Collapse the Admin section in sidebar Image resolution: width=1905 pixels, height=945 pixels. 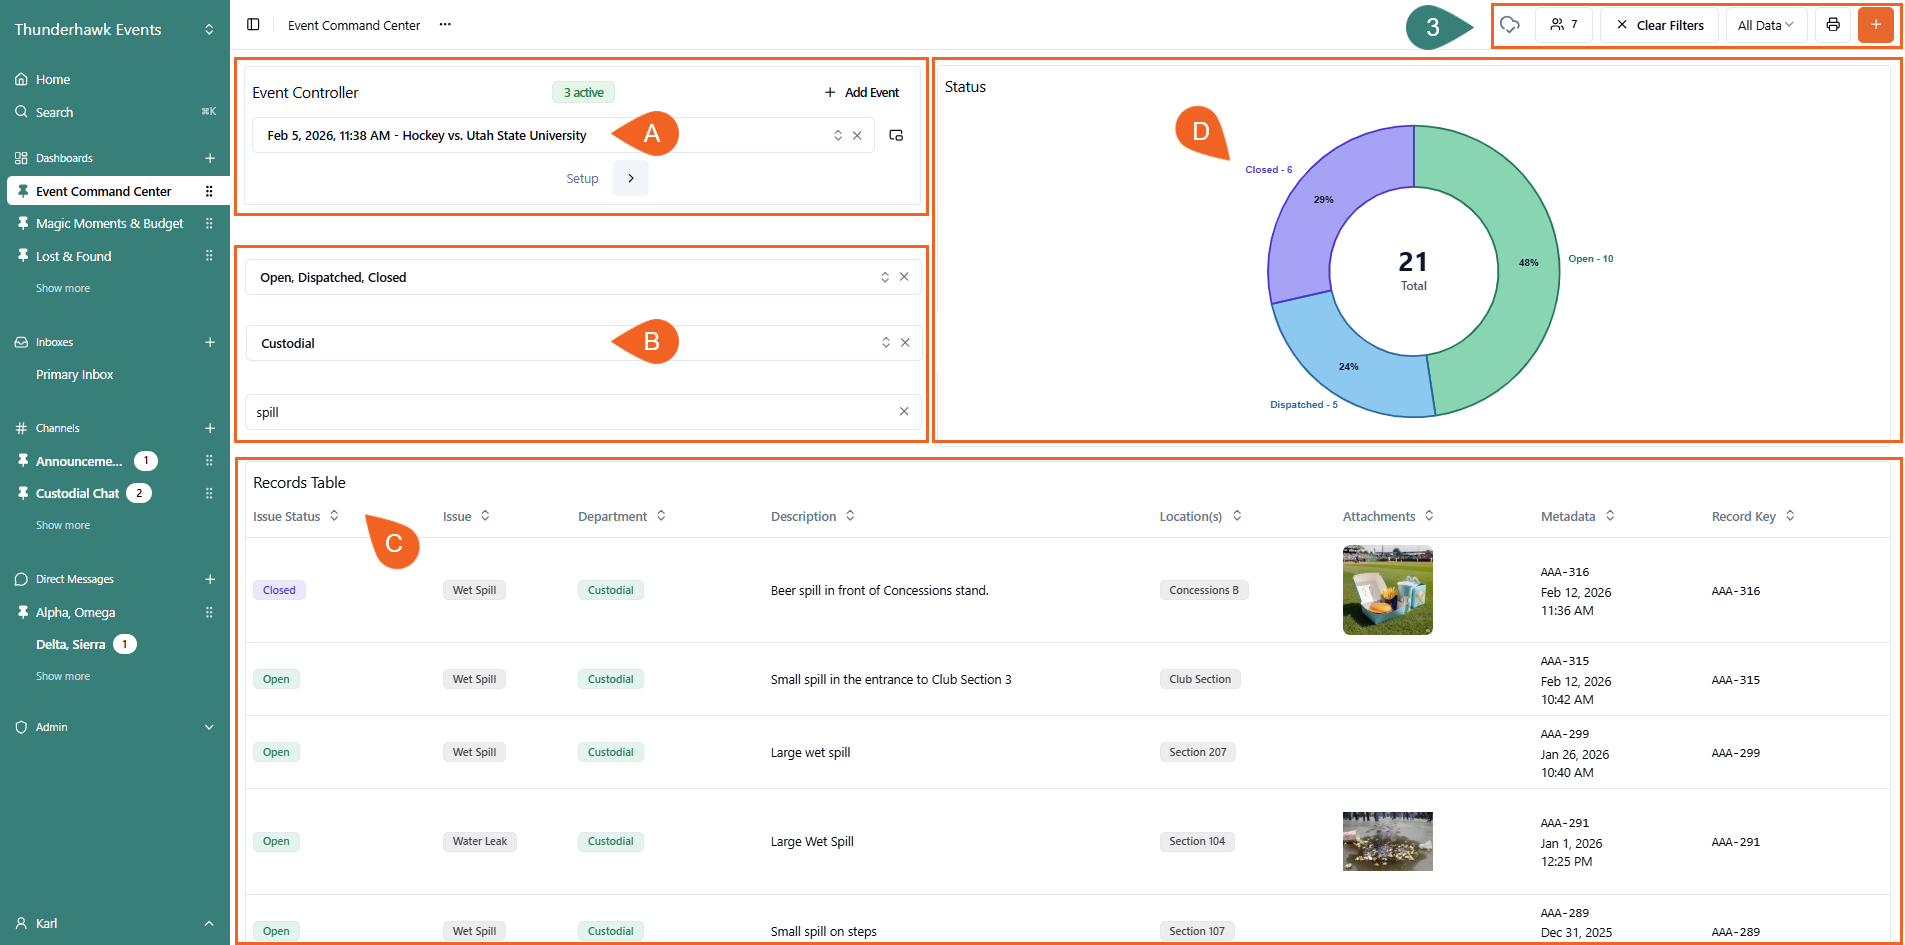[x=209, y=727]
